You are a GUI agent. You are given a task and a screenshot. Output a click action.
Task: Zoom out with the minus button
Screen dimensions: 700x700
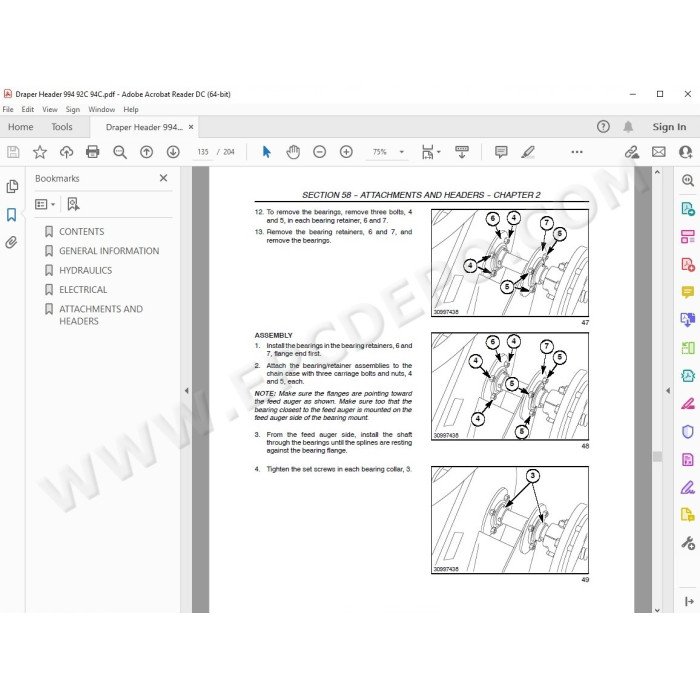click(x=320, y=152)
